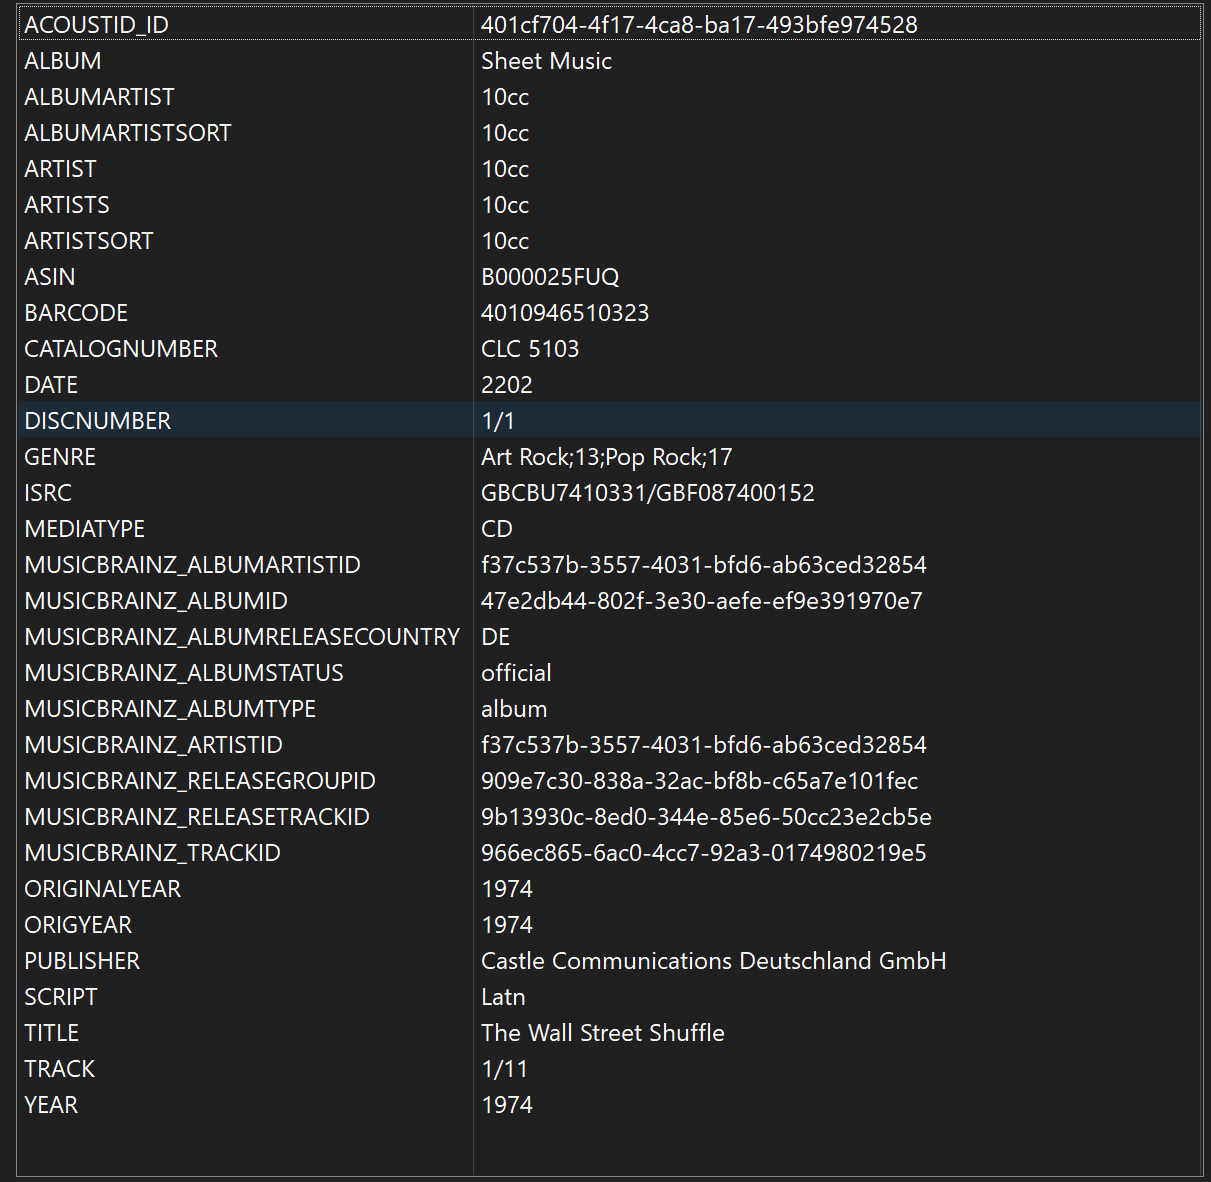This screenshot has height=1182, width=1211.
Task: Select the MUSICBRAINZ_RELEASETRACKID tag name
Action: coord(197,817)
